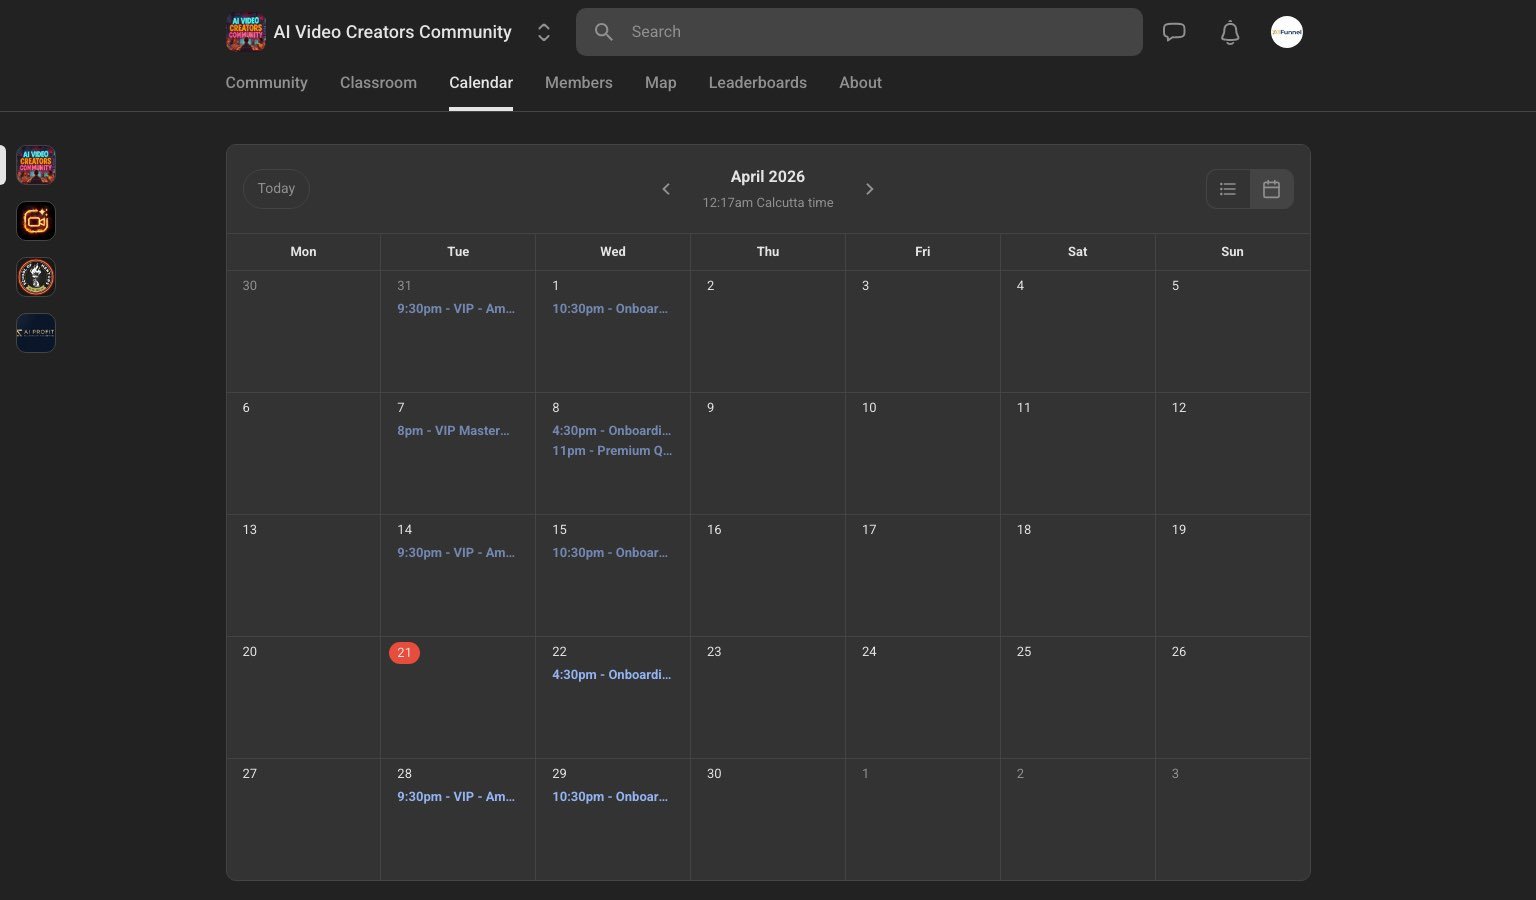The image size is (1536, 900).
Task: Select the highlighted date 21 today marker
Action: [404, 653]
